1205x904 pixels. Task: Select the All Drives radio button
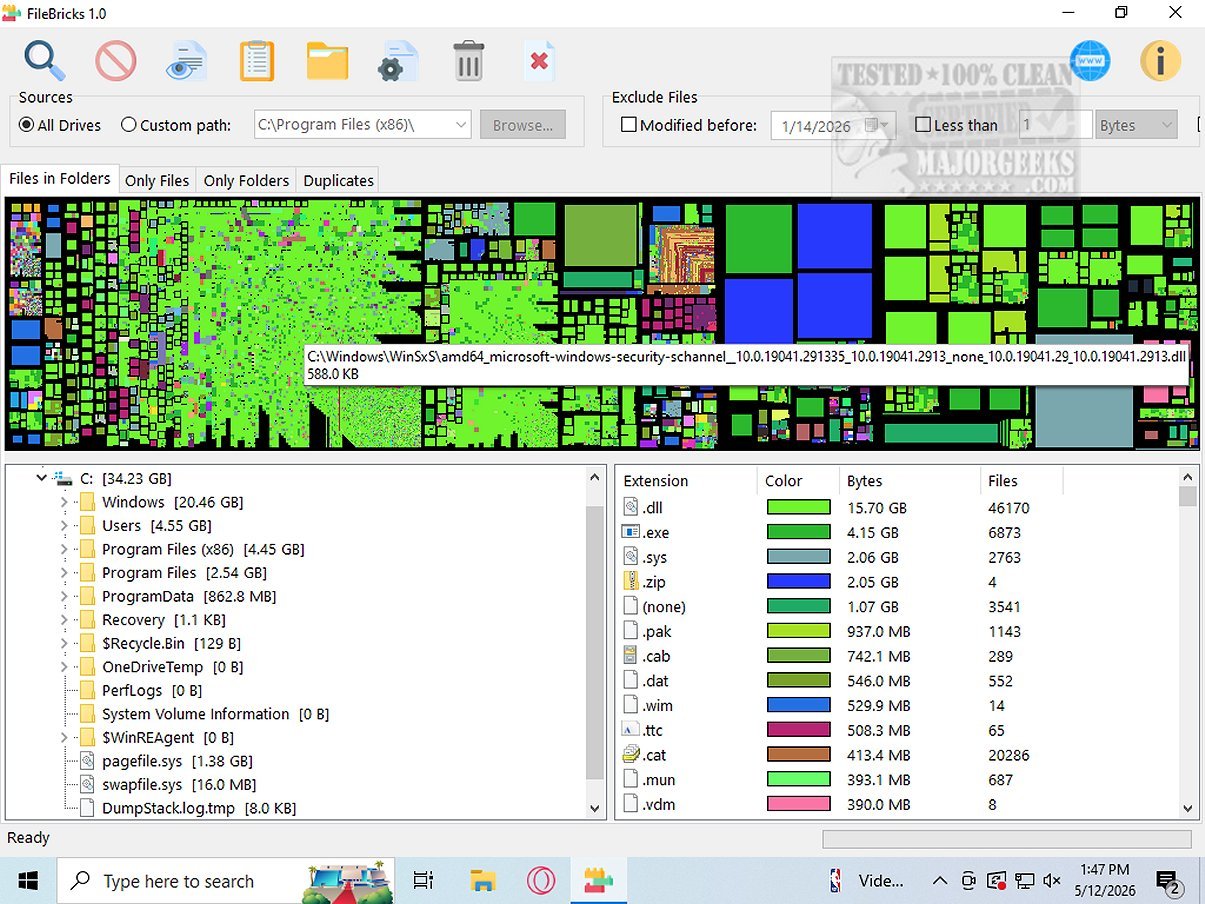(27, 125)
